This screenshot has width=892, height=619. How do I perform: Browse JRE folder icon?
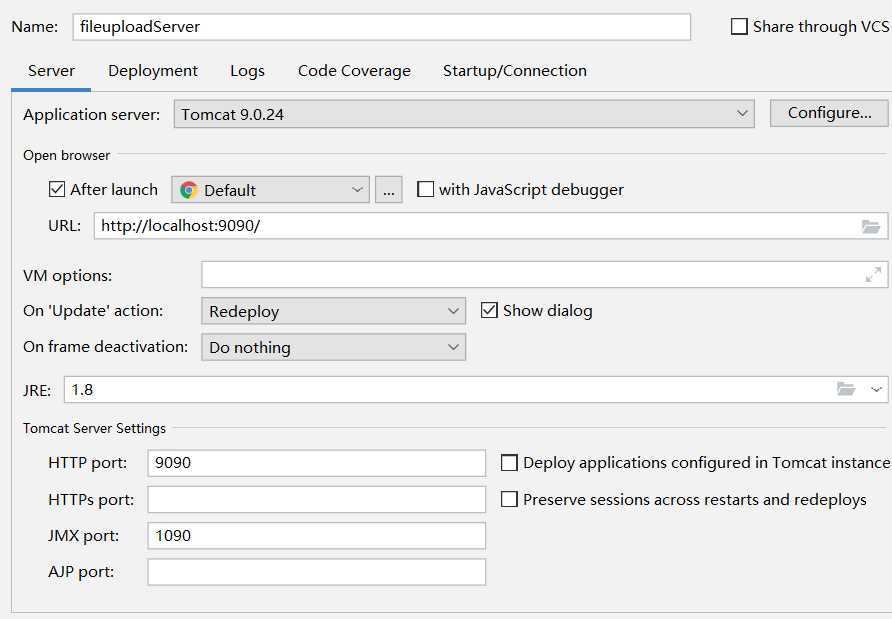846,389
